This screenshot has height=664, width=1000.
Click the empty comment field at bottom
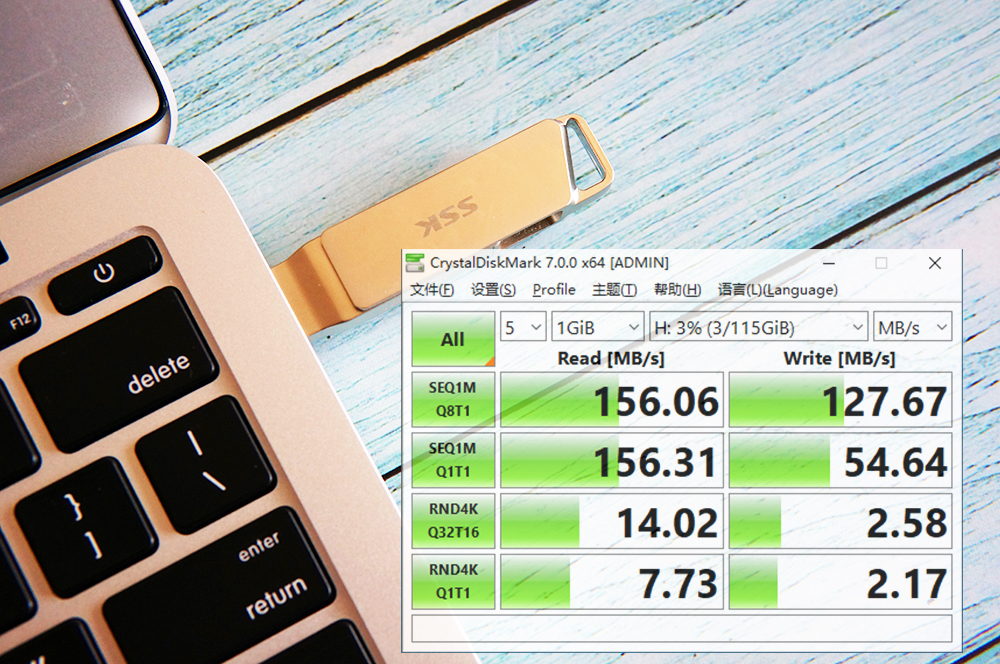[682, 628]
